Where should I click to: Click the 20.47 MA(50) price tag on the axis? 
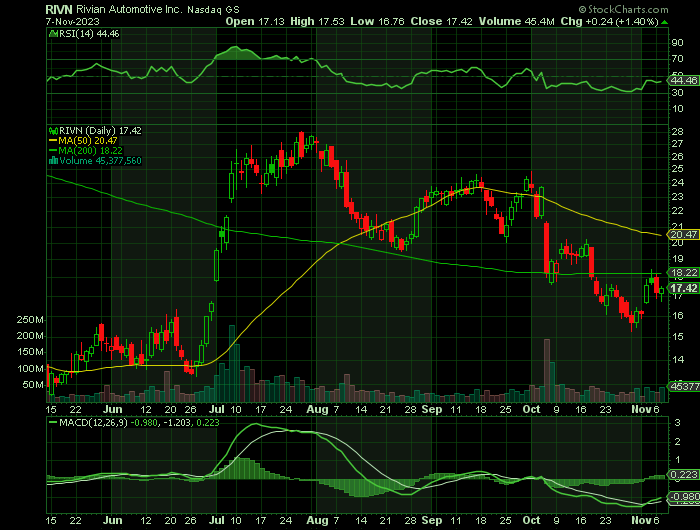pyautogui.click(x=683, y=234)
